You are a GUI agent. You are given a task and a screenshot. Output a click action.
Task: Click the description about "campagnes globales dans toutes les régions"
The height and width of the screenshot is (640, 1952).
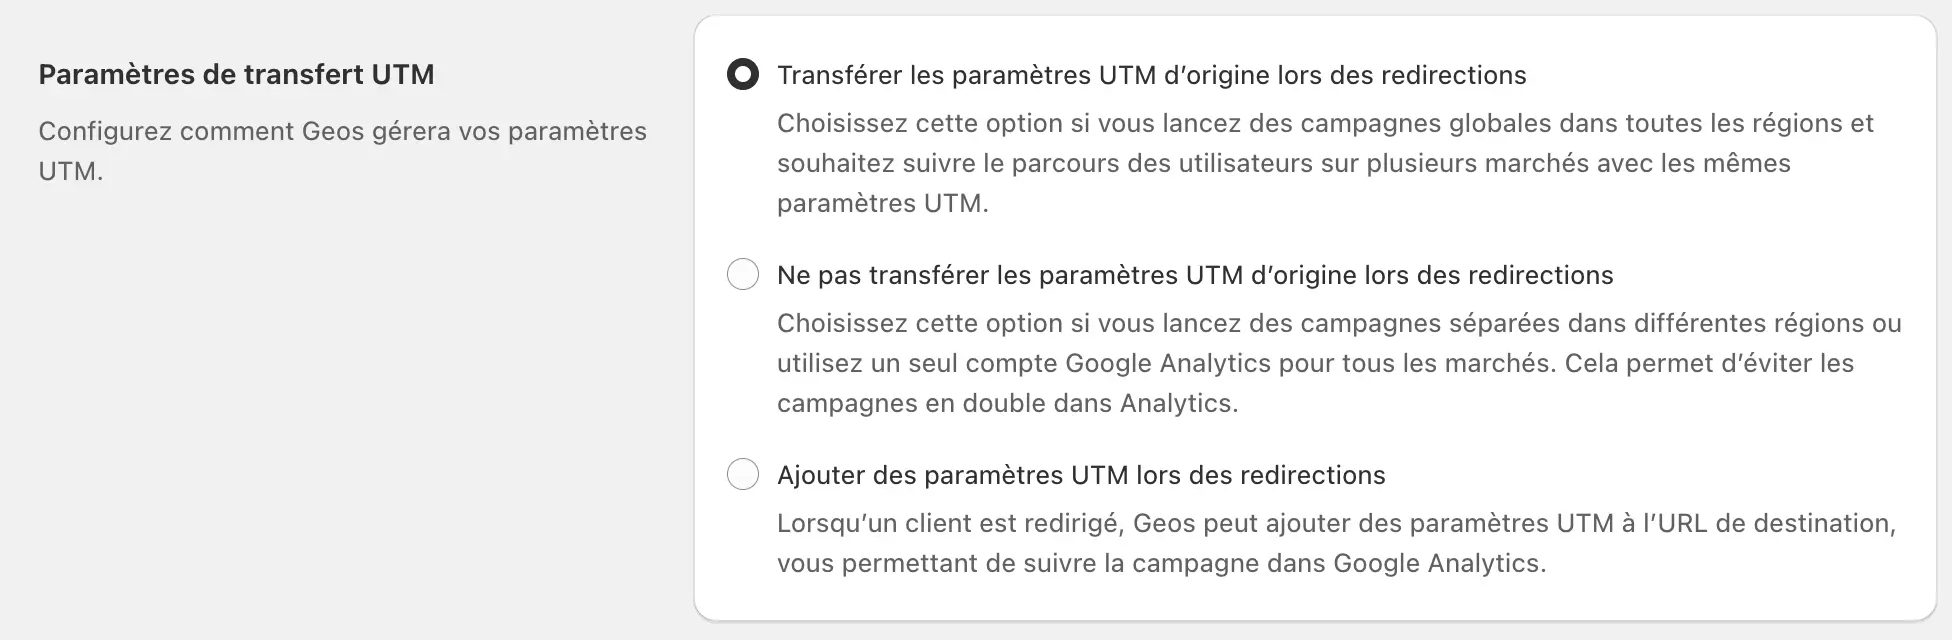coord(1325,124)
